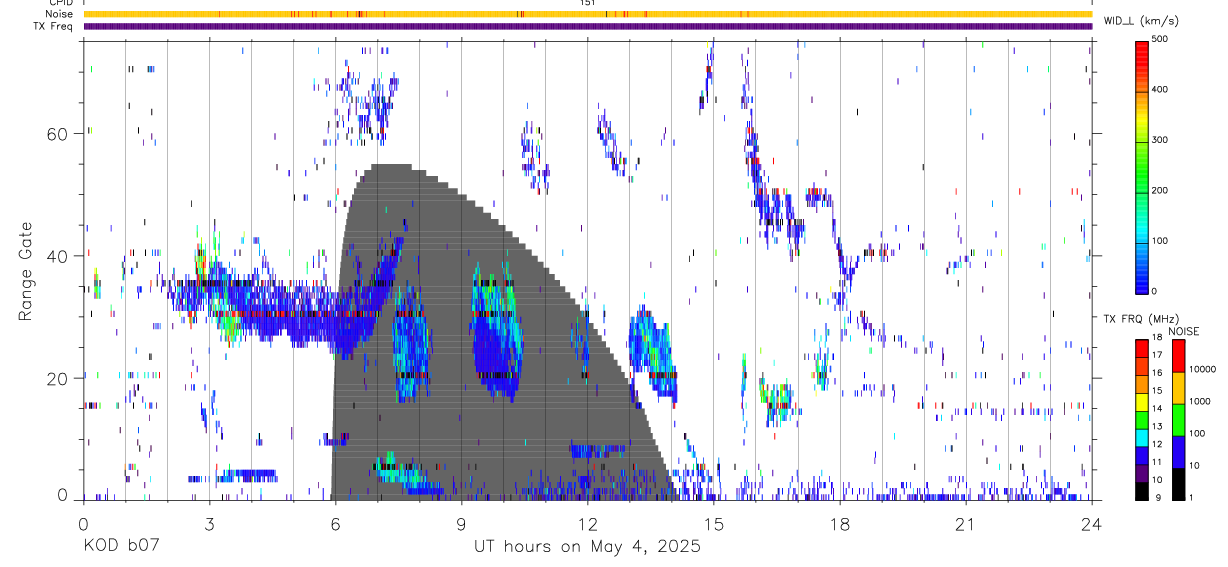Viewport: 1228px width, 567px height.
Task: Click the 18 hour tick on UT axis
Action: [x=839, y=523]
